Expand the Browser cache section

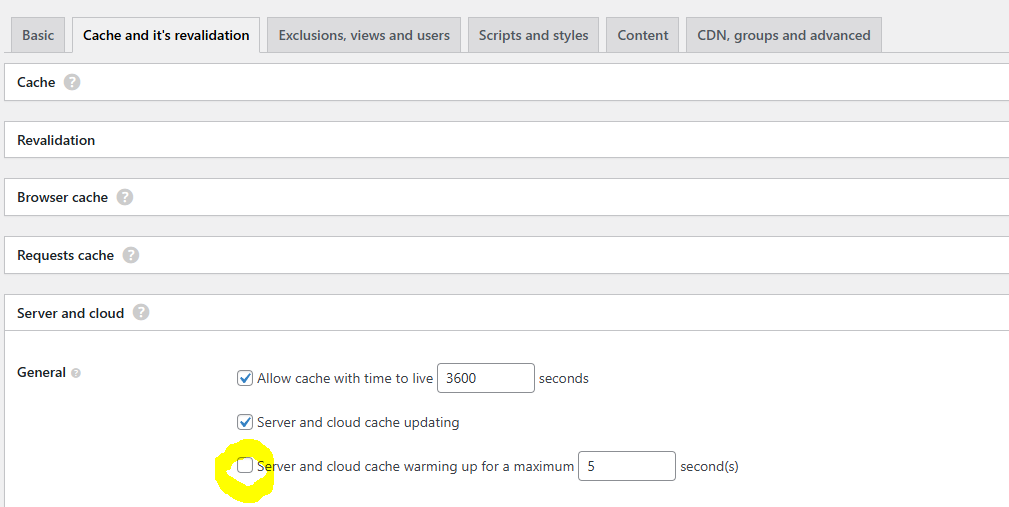(x=62, y=197)
